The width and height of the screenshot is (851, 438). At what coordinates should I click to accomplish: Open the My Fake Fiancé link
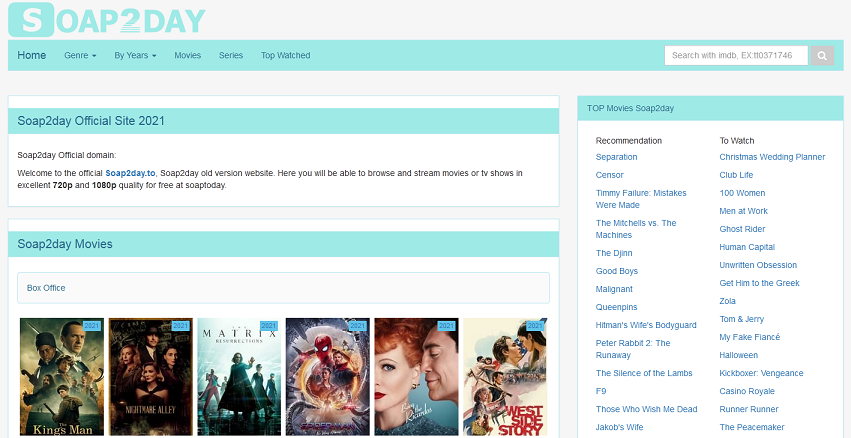pos(750,337)
